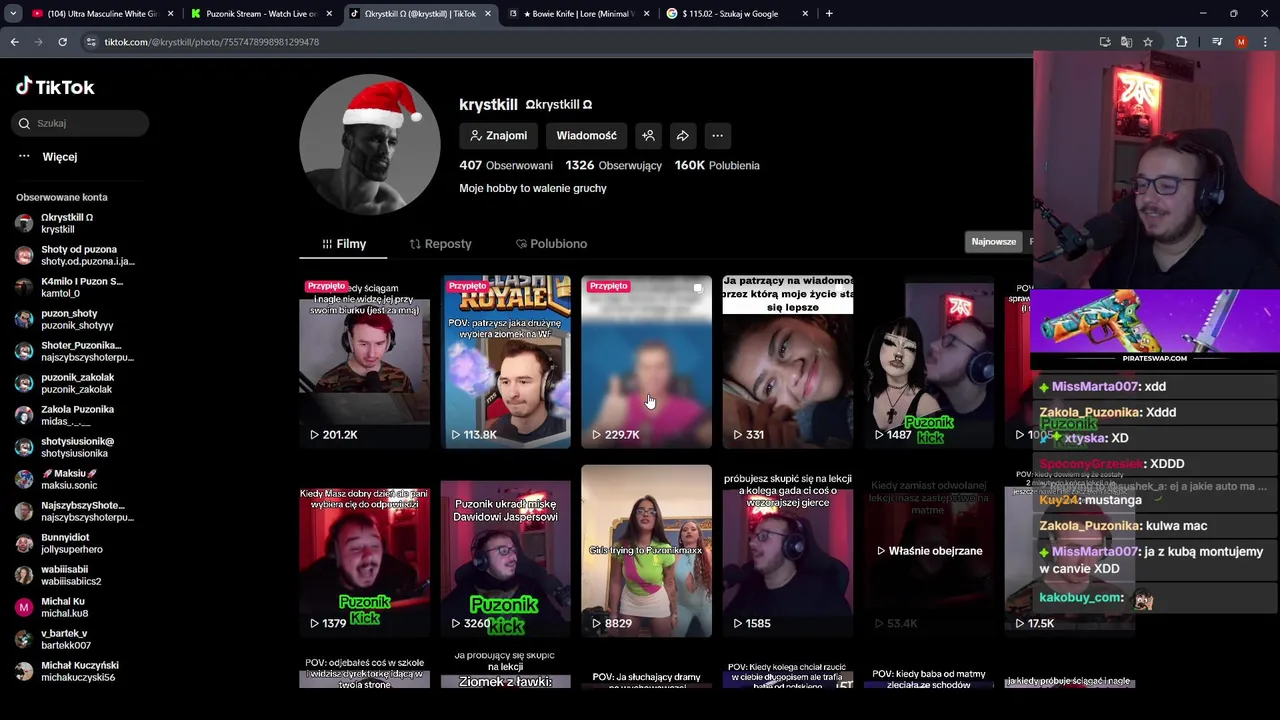Select the Reposty tab

click(440, 244)
